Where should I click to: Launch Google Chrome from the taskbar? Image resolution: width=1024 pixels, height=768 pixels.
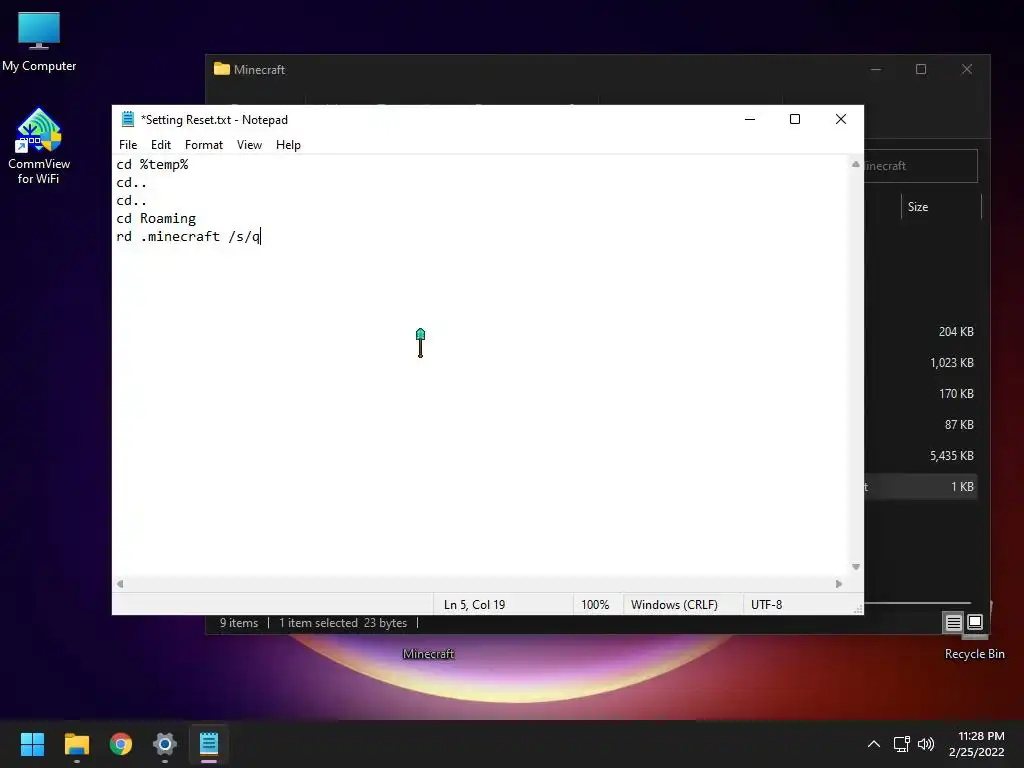point(121,744)
